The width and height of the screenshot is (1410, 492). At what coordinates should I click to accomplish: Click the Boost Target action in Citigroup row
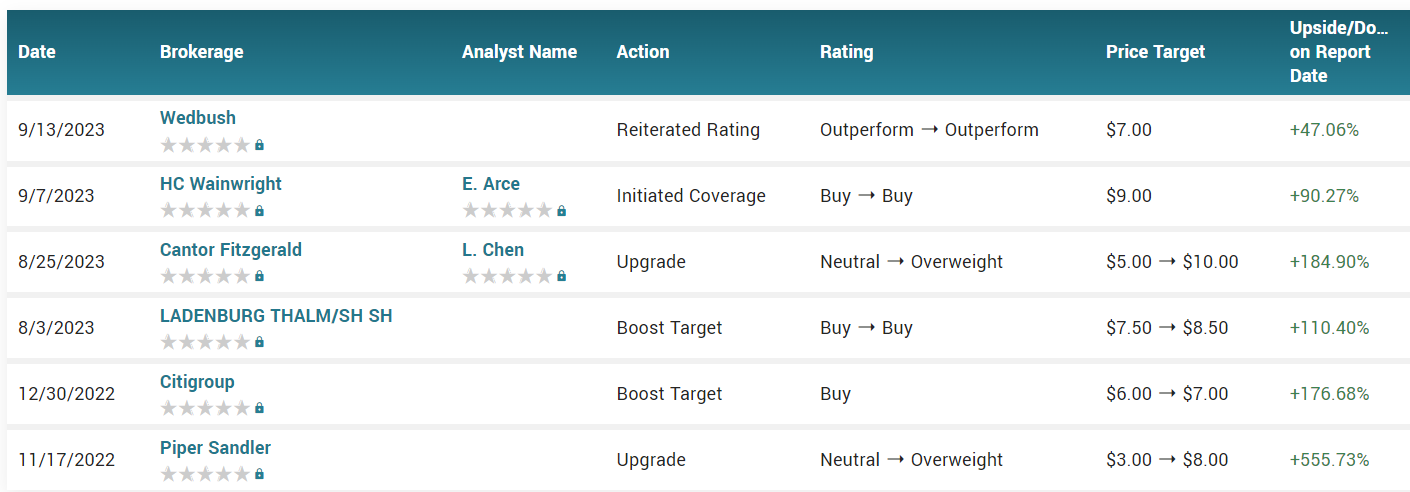click(669, 394)
